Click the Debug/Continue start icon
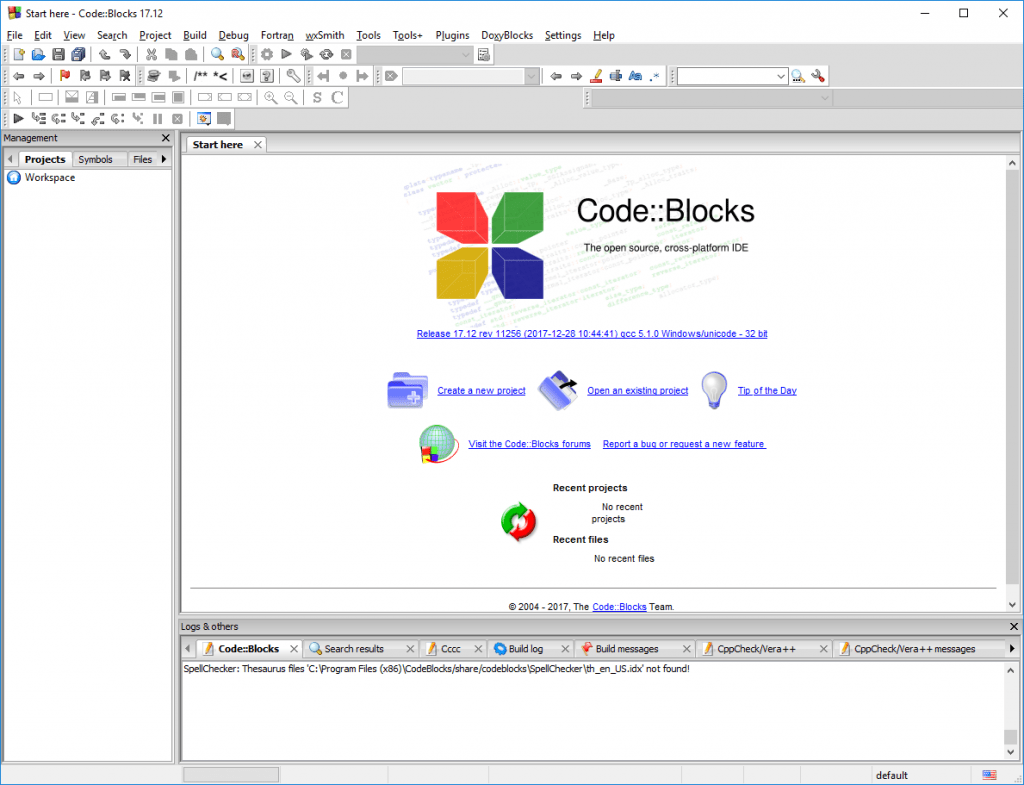 18,119
